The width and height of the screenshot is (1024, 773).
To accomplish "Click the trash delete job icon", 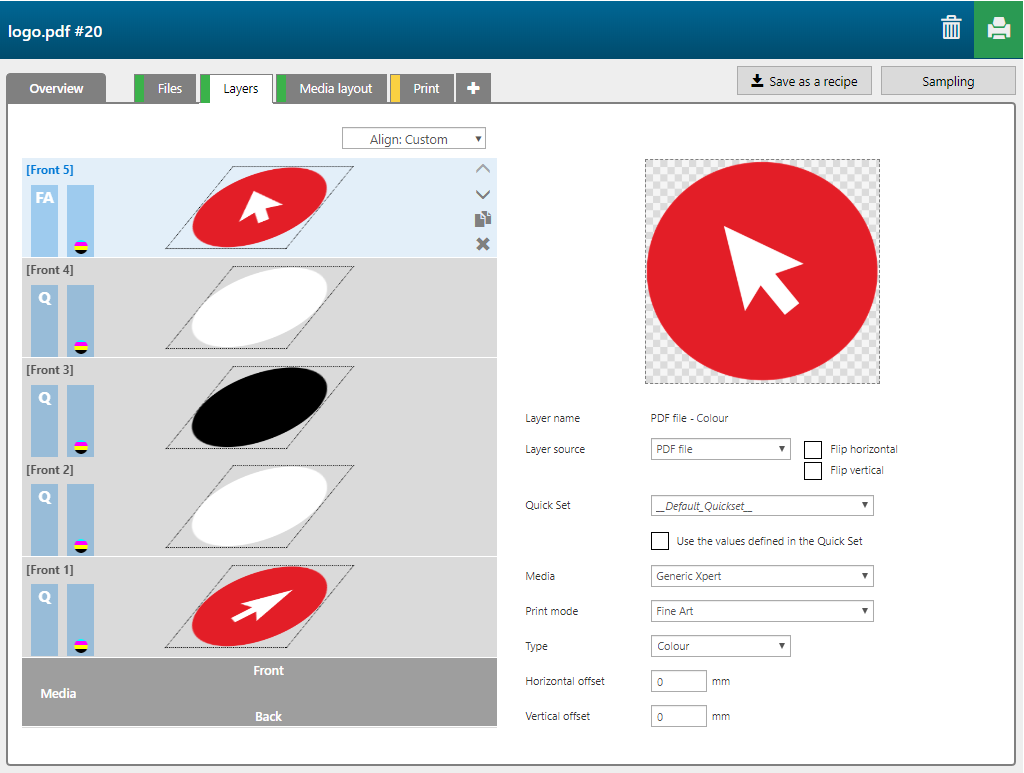I will (951, 28).
